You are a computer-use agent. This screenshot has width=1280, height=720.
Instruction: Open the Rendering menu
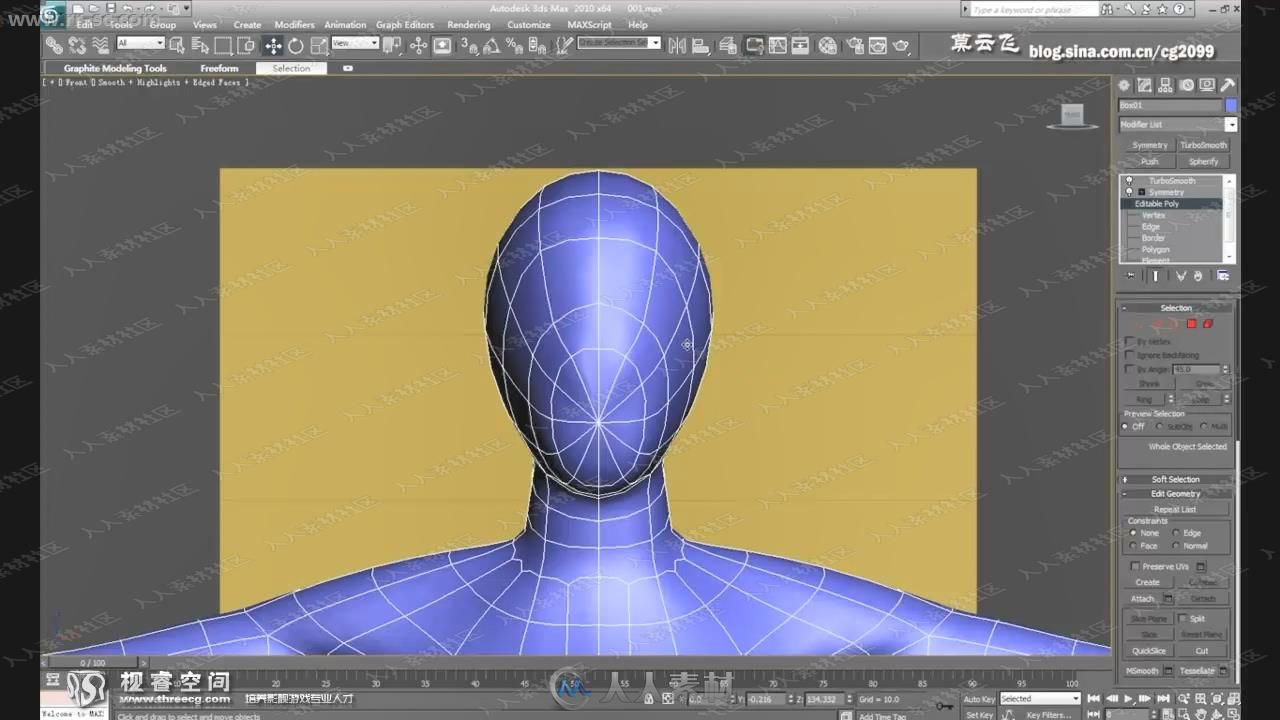pyautogui.click(x=469, y=25)
